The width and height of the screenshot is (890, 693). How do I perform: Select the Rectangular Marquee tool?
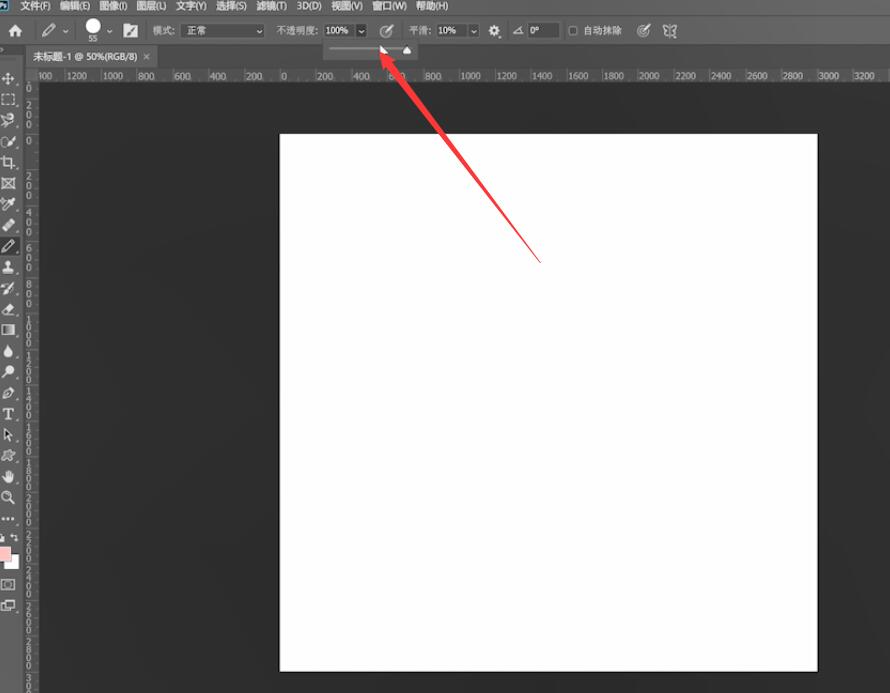(x=8, y=99)
